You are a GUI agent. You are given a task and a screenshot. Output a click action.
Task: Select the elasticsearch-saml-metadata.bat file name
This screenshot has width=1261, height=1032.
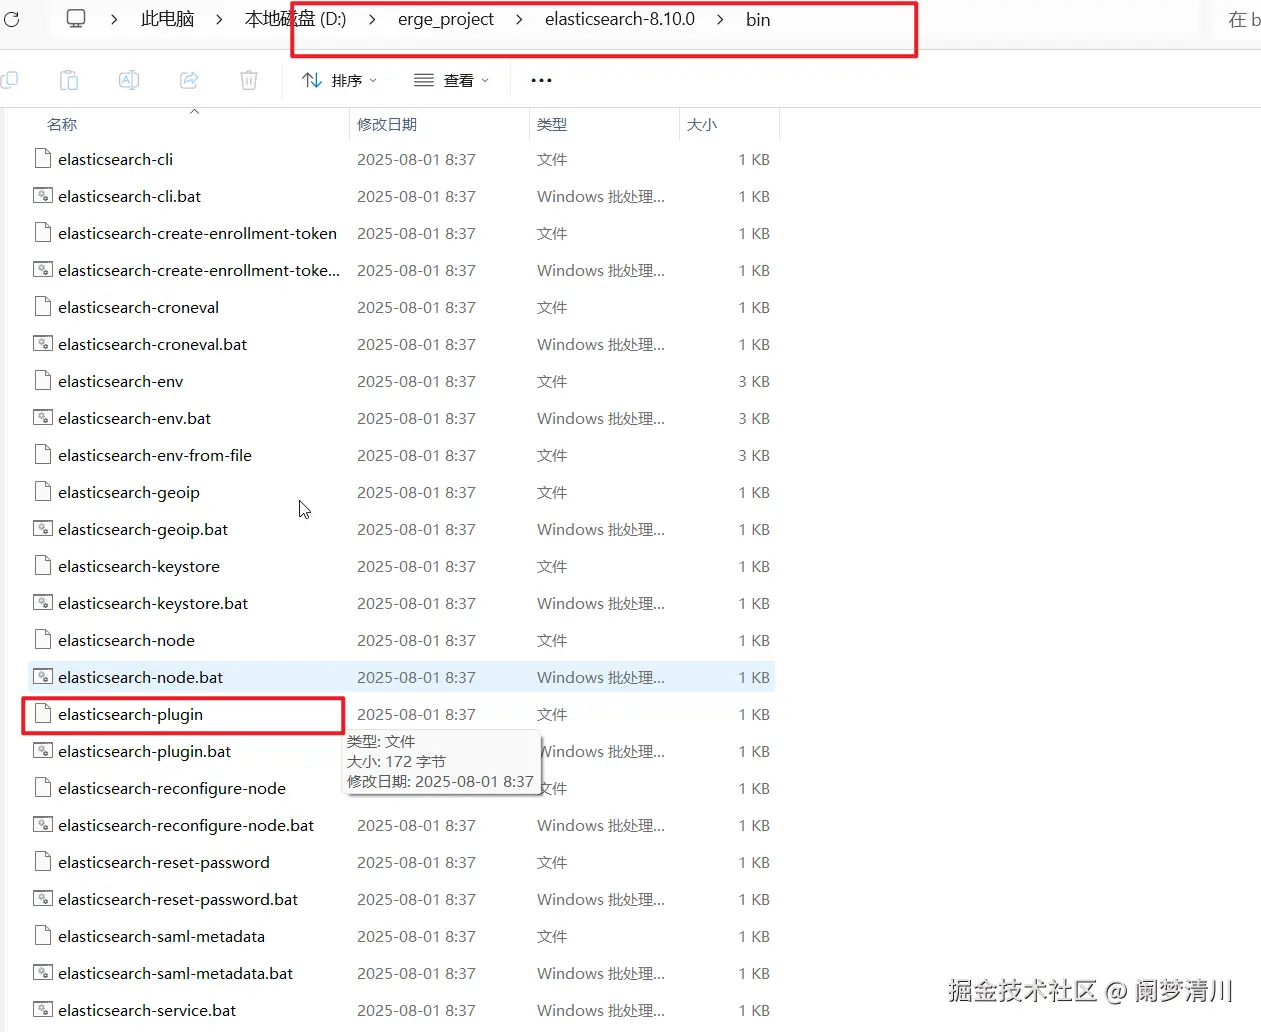175,973
